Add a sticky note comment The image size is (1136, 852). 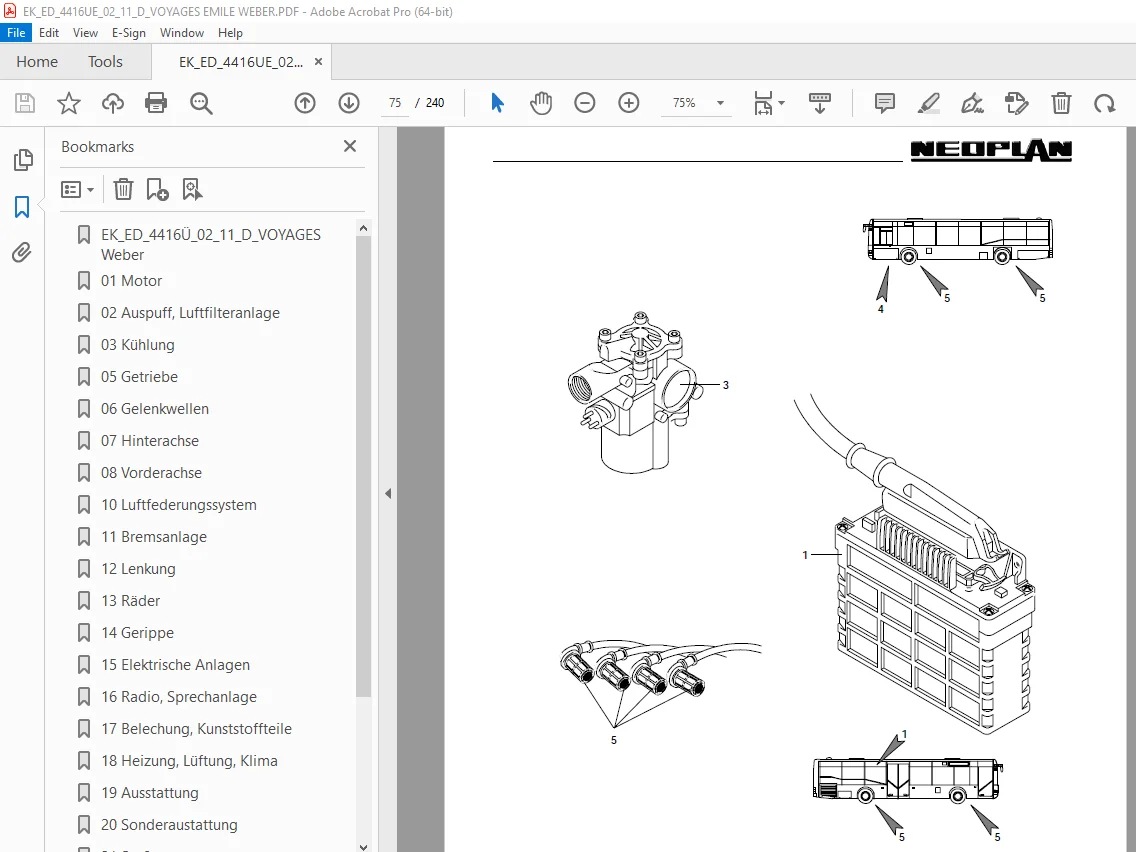point(885,103)
